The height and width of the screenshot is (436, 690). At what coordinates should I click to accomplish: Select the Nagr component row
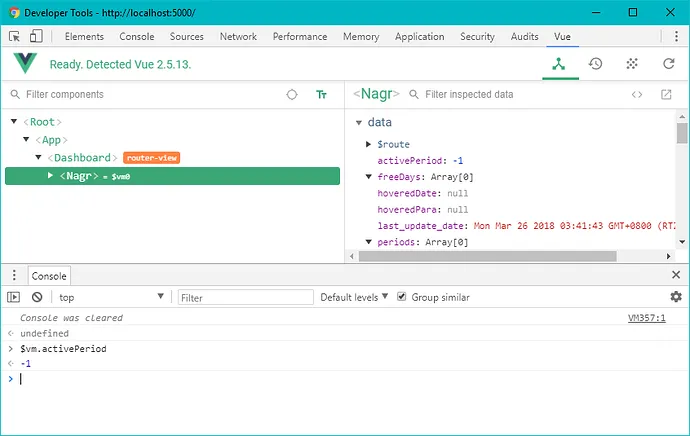(172, 176)
